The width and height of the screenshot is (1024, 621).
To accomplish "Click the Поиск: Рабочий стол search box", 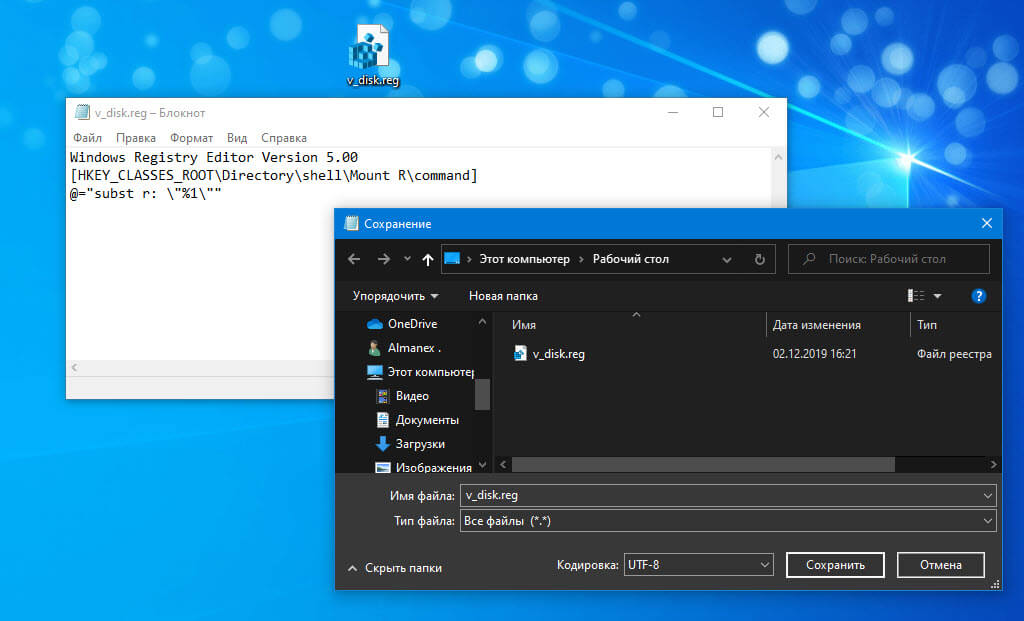I will pyautogui.click(x=888, y=259).
